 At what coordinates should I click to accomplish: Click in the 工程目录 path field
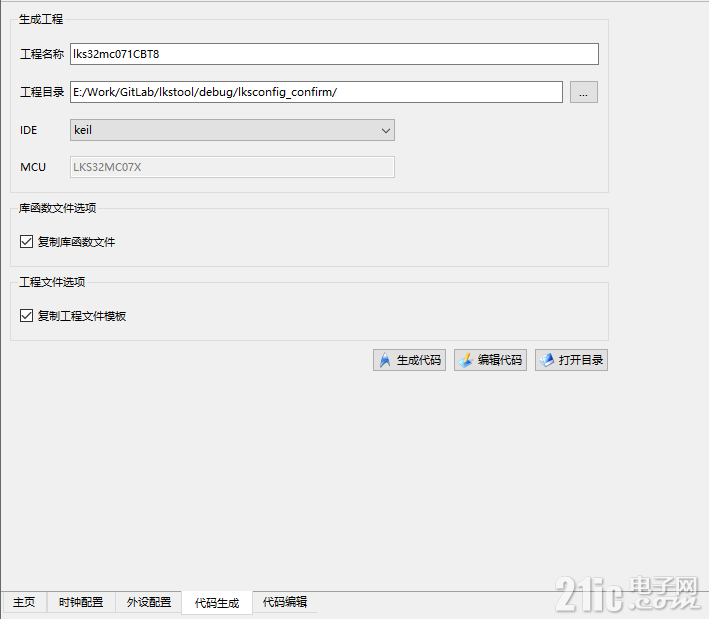coord(316,92)
